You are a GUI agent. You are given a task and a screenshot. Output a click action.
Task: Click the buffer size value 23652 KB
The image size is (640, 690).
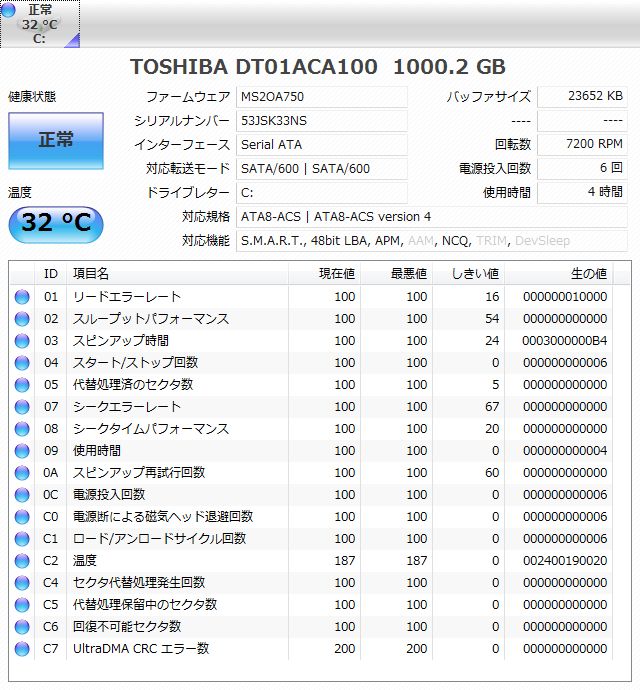[x=582, y=96]
